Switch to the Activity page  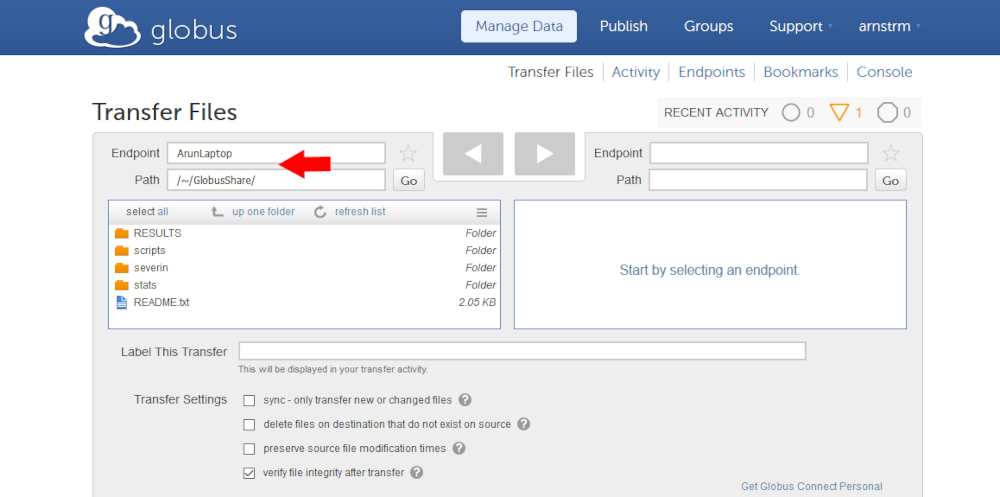(635, 72)
